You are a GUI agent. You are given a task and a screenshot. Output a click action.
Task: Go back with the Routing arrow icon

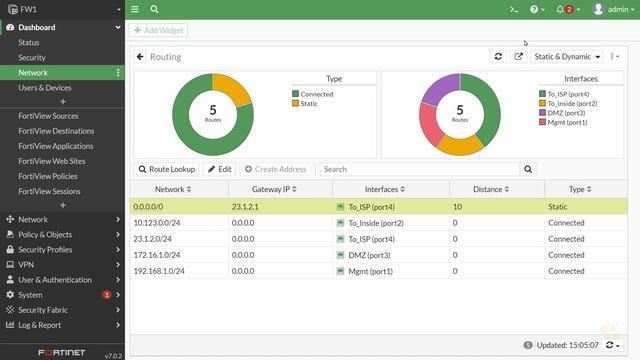click(140, 57)
